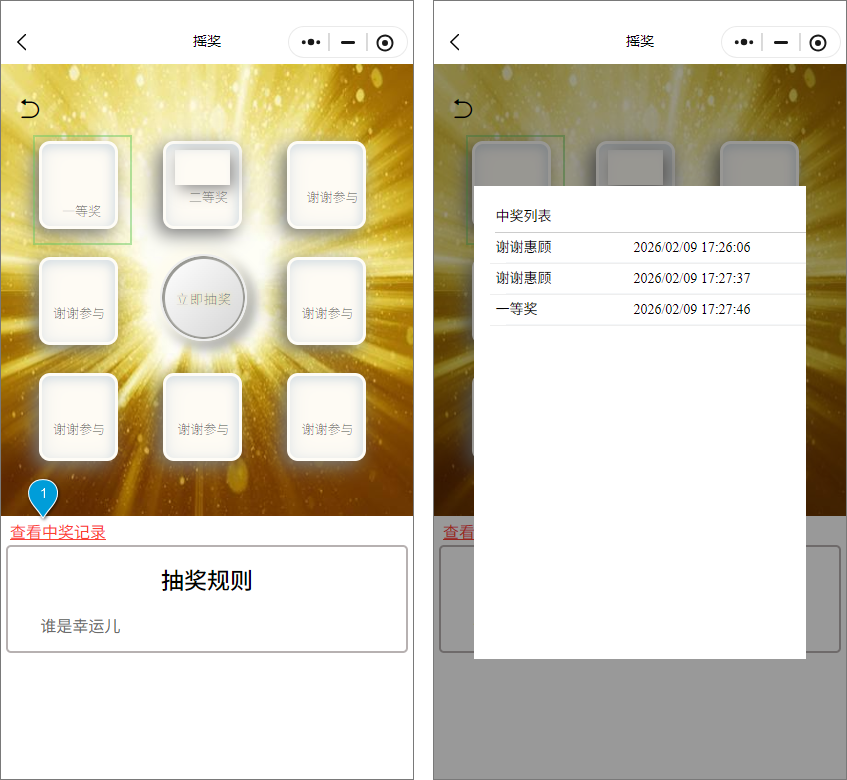Open the 查看中奖记录 link on the left screen

[58, 532]
